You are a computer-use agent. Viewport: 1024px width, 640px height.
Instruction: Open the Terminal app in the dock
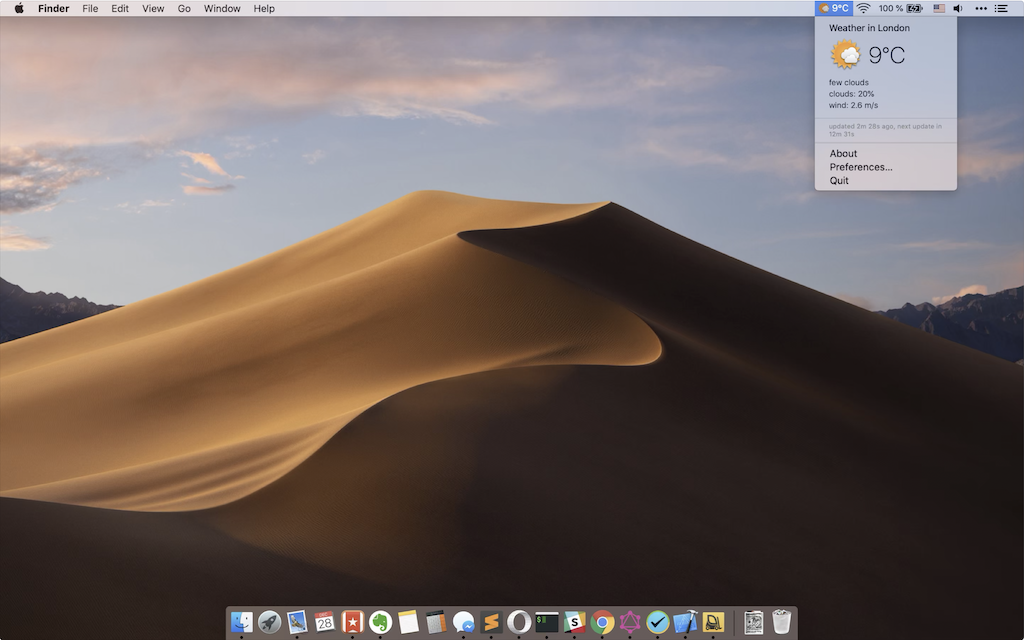click(546, 622)
